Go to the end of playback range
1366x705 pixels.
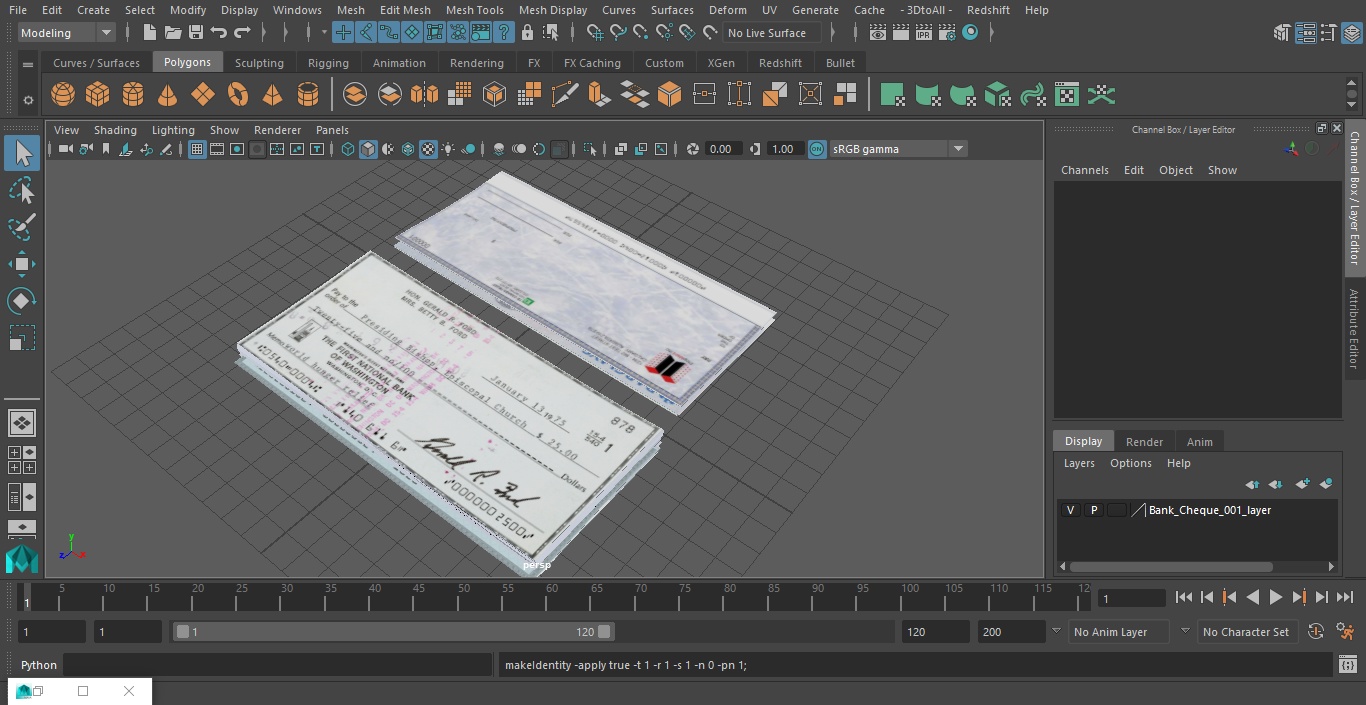[x=1344, y=597]
